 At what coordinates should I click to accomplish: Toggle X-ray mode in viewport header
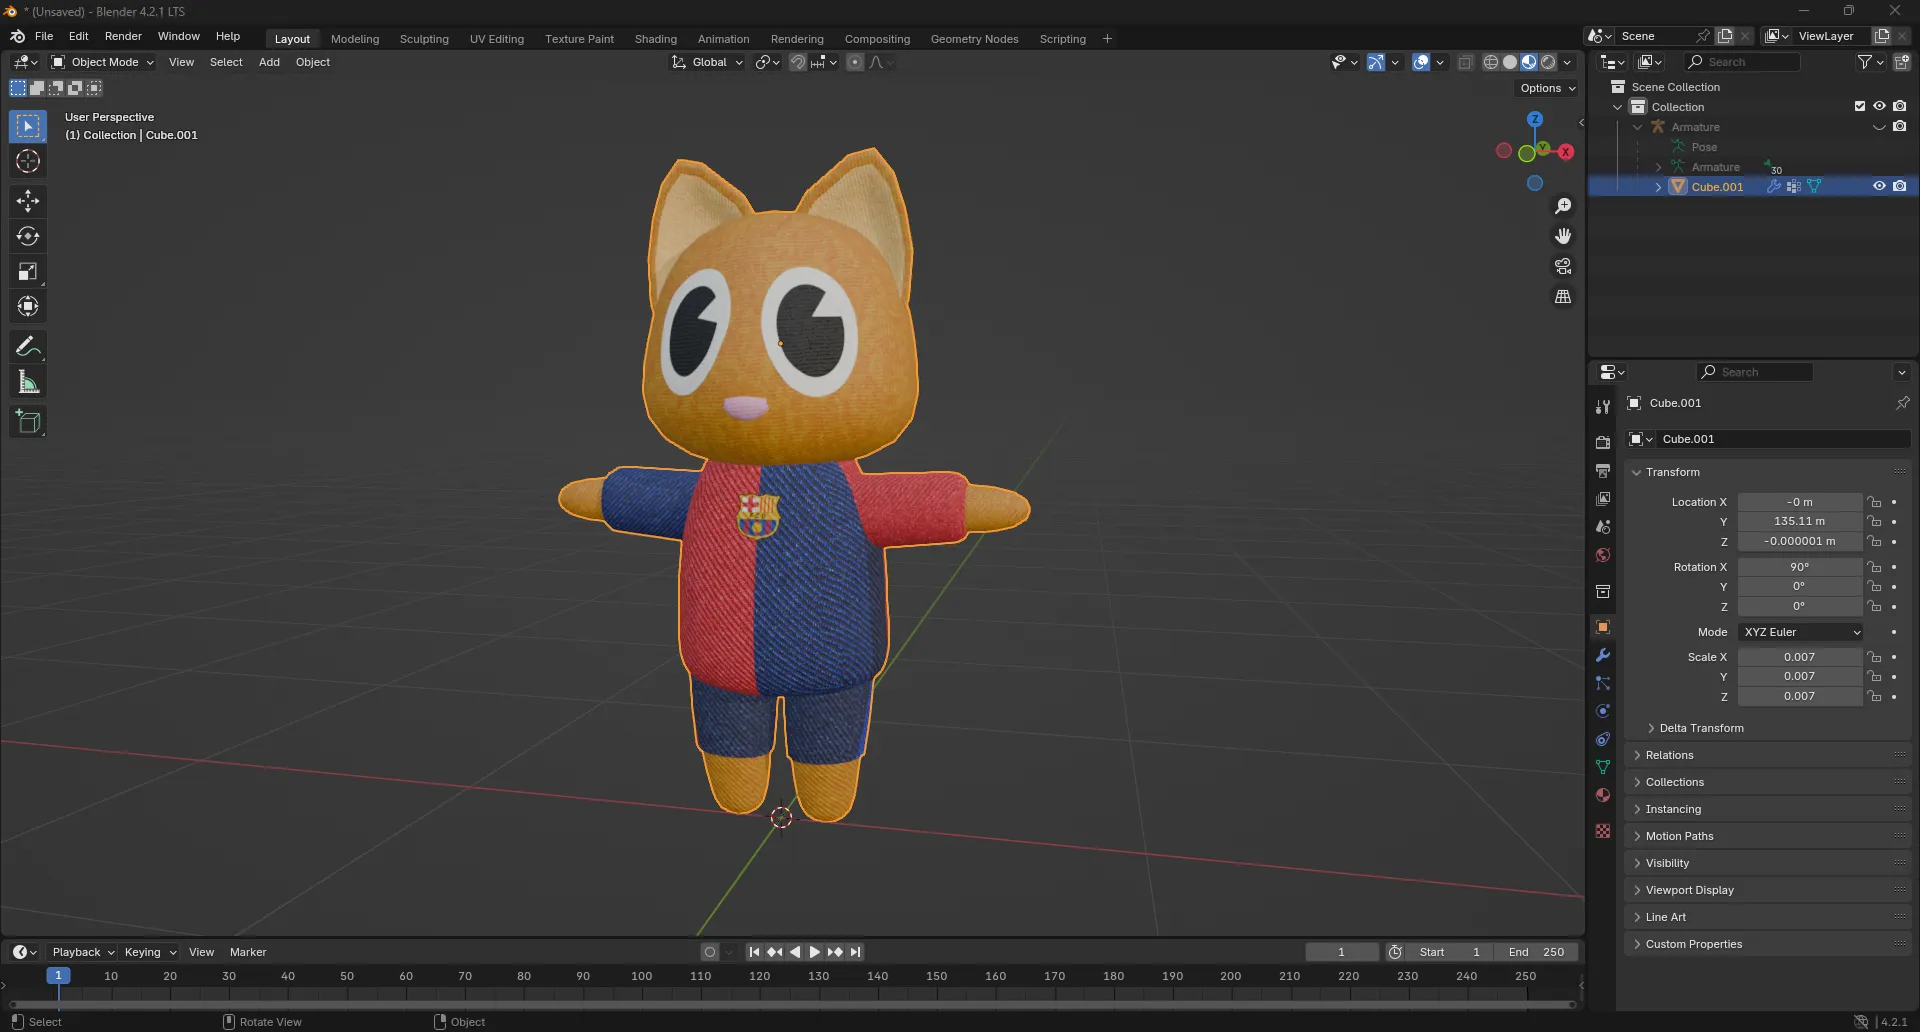click(1465, 62)
